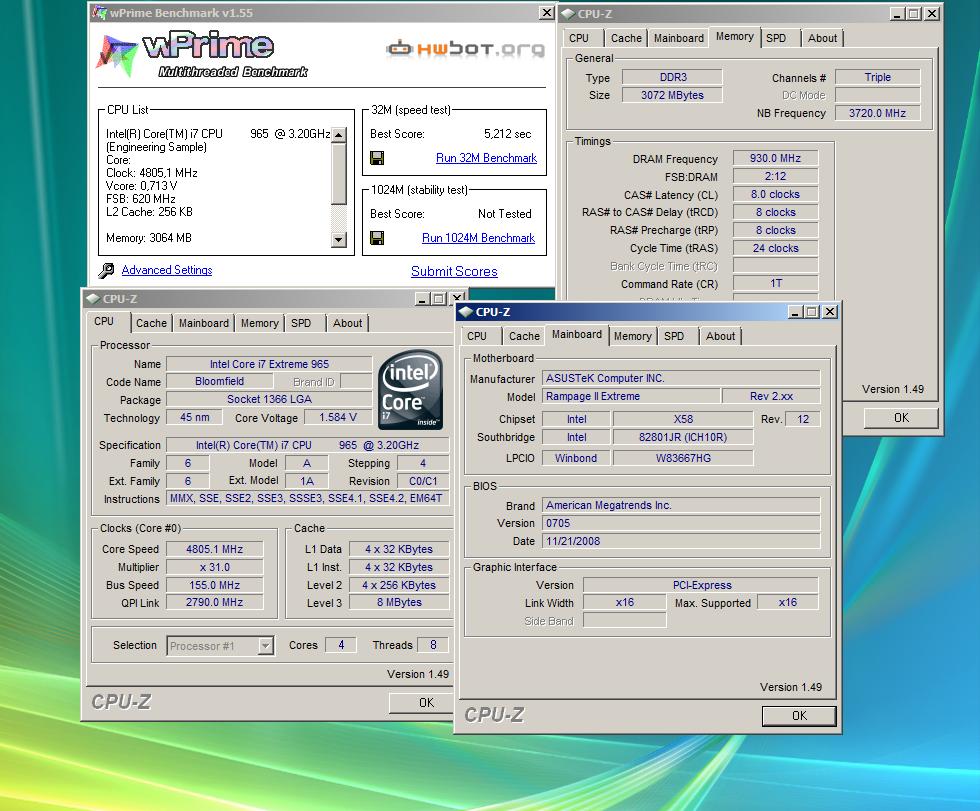Click the DRAM Frequency value 930.0 MHz
This screenshot has height=811, width=980.
(775, 159)
